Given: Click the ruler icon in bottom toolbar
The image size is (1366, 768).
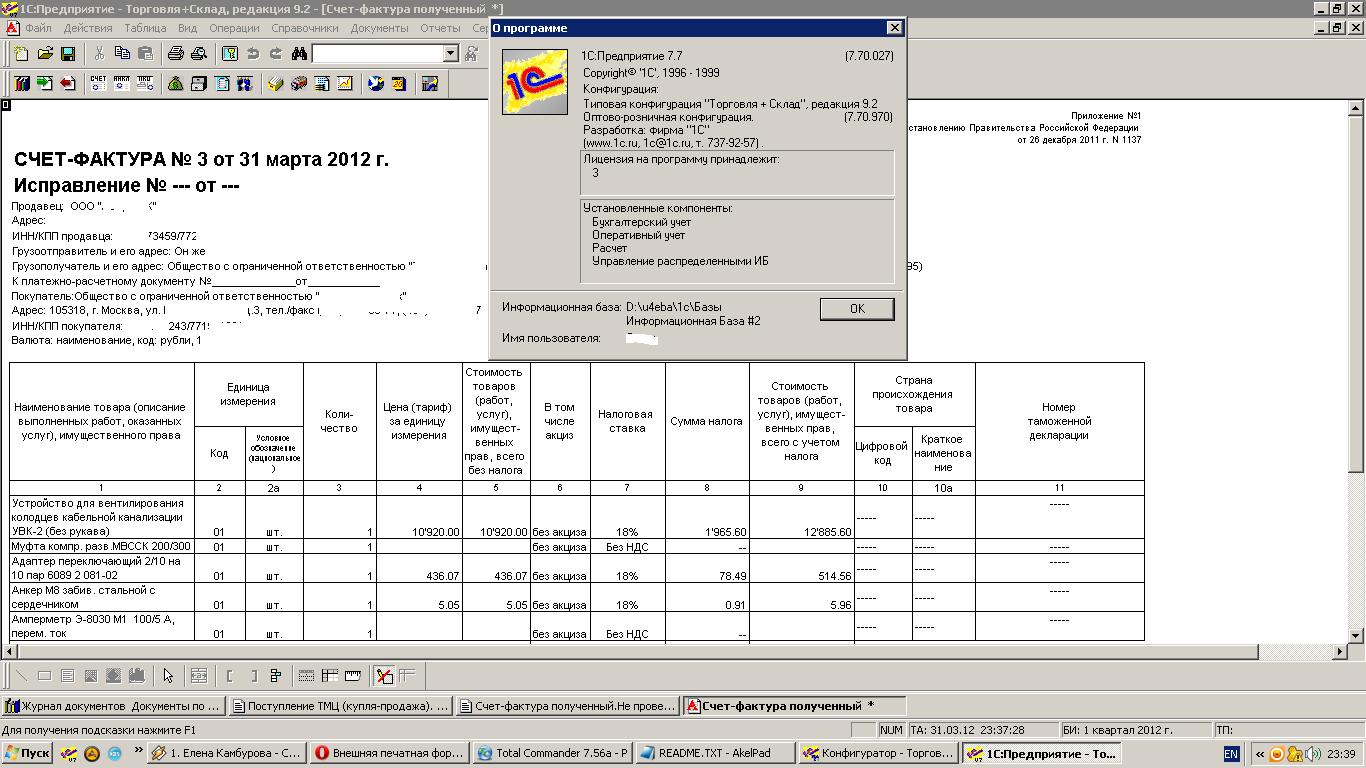Looking at the screenshot, I should tap(352, 676).
